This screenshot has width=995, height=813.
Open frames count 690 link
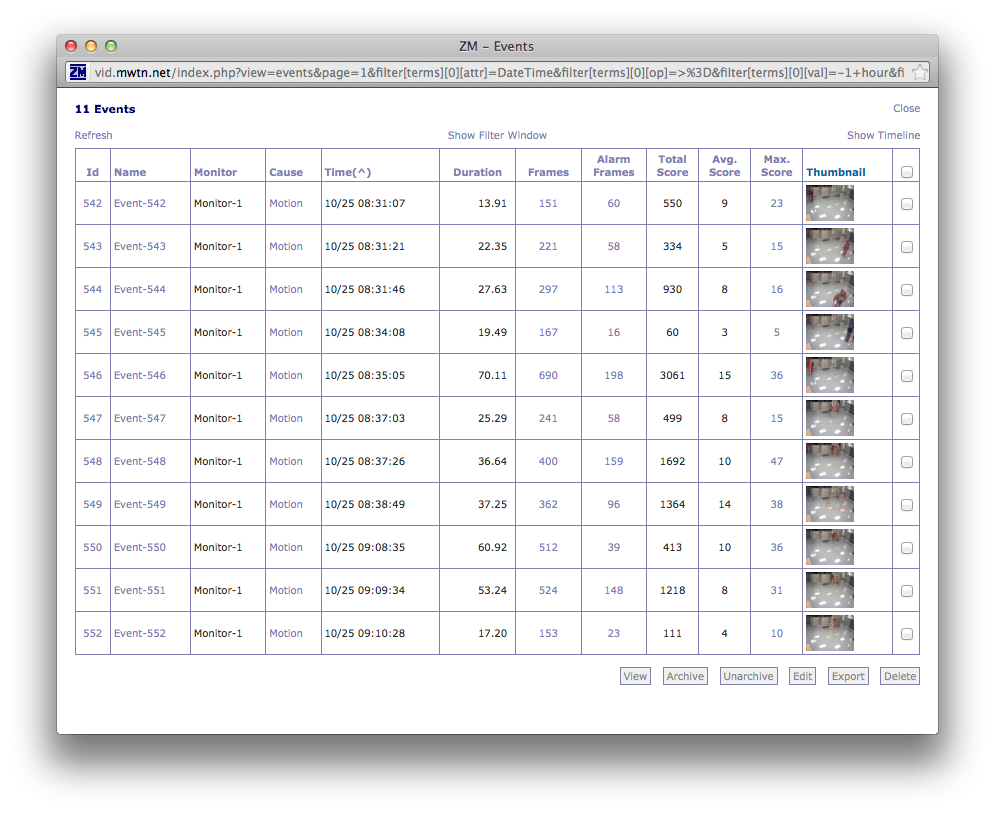(548, 375)
